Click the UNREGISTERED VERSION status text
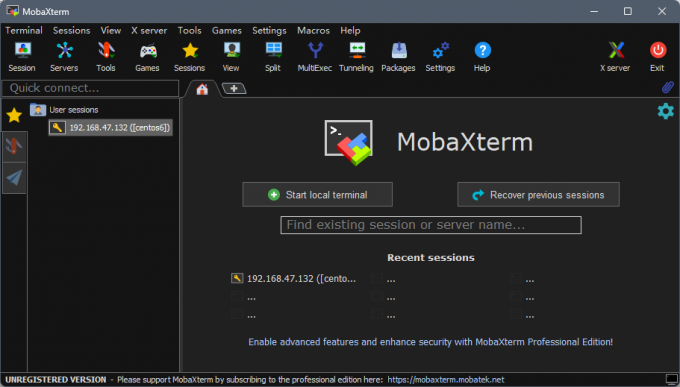The image size is (680, 387). (56, 380)
